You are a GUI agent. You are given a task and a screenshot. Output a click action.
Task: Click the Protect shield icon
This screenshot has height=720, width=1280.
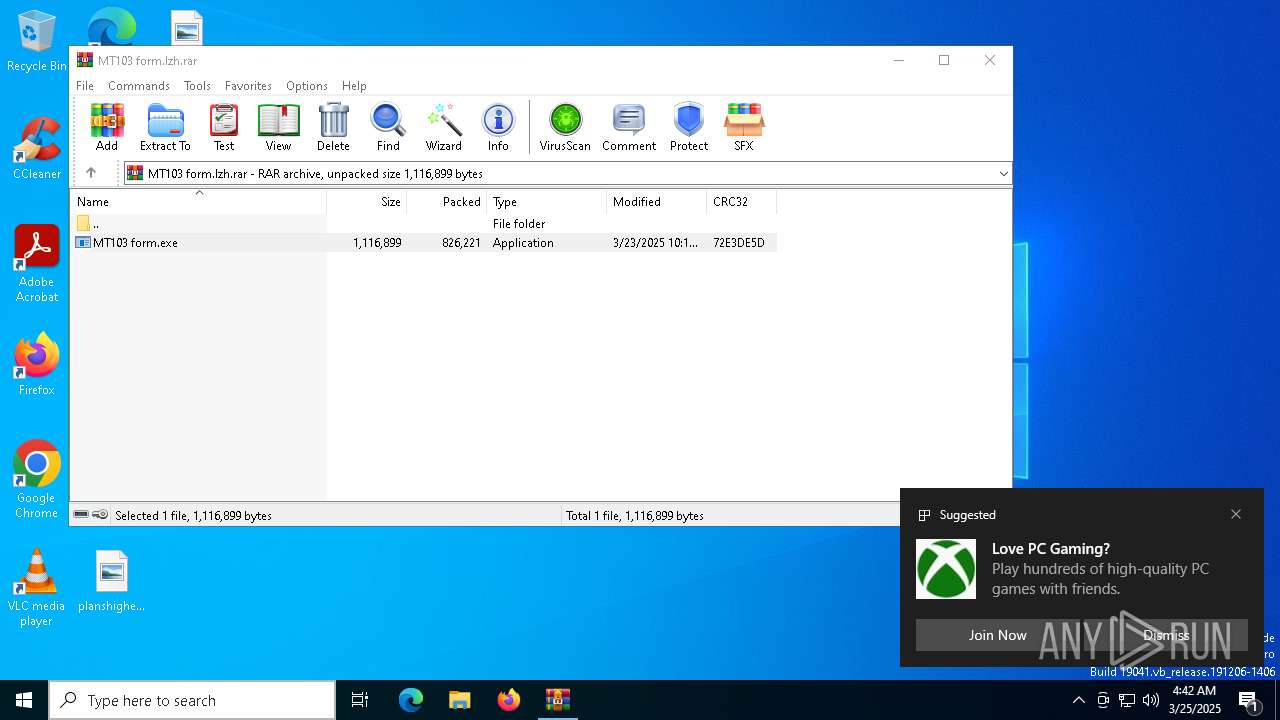689,127
